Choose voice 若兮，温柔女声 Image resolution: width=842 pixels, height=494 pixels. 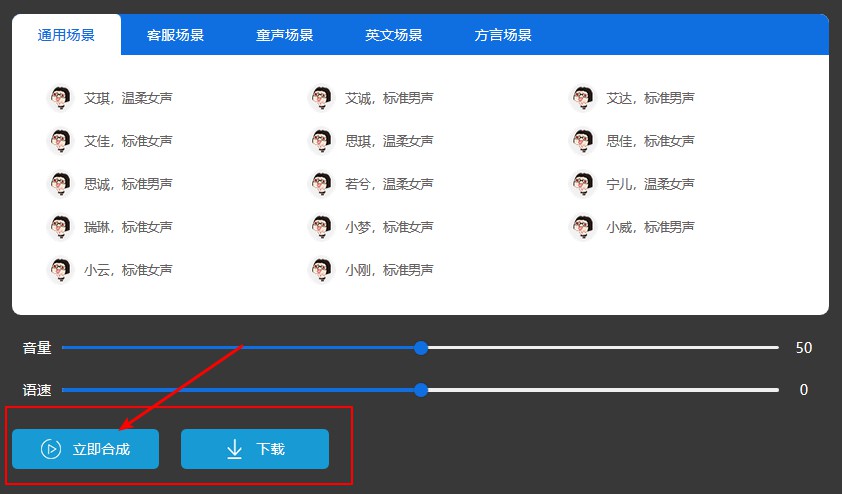tap(389, 184)
